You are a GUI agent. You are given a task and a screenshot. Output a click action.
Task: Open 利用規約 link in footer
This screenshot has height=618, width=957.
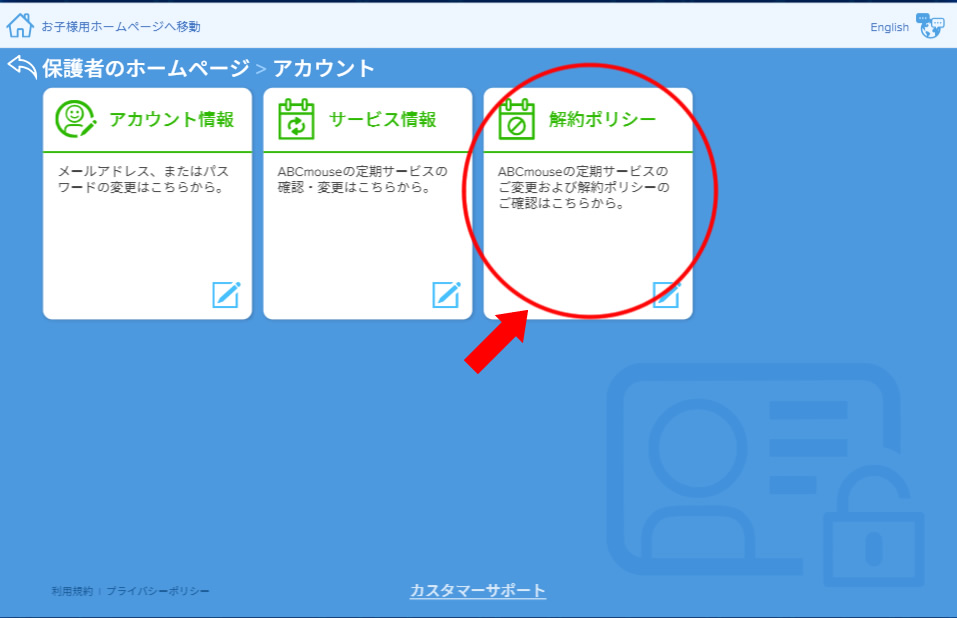pos(72,591)
